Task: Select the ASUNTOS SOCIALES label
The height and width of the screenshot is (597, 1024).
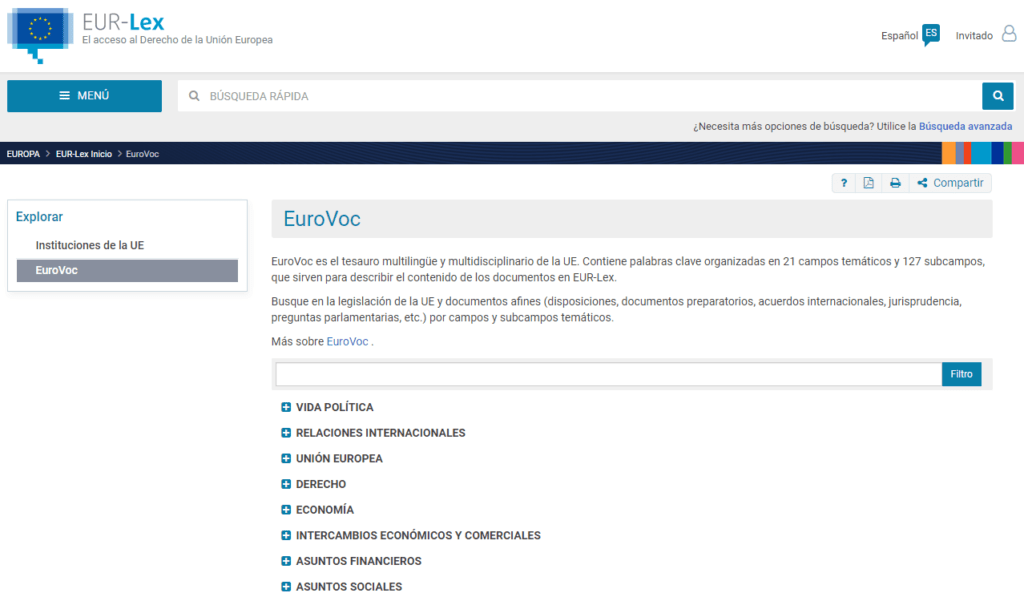Action: (349, 587)
